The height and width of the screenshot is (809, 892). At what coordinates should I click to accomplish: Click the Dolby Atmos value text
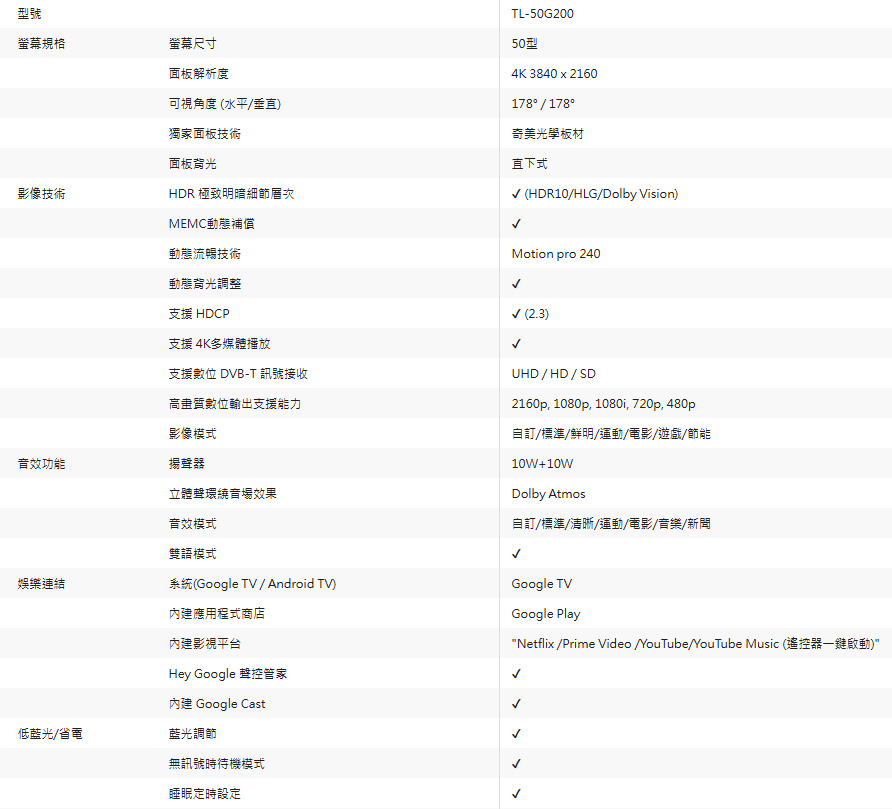pyautogui.click(x=548, y=494)
